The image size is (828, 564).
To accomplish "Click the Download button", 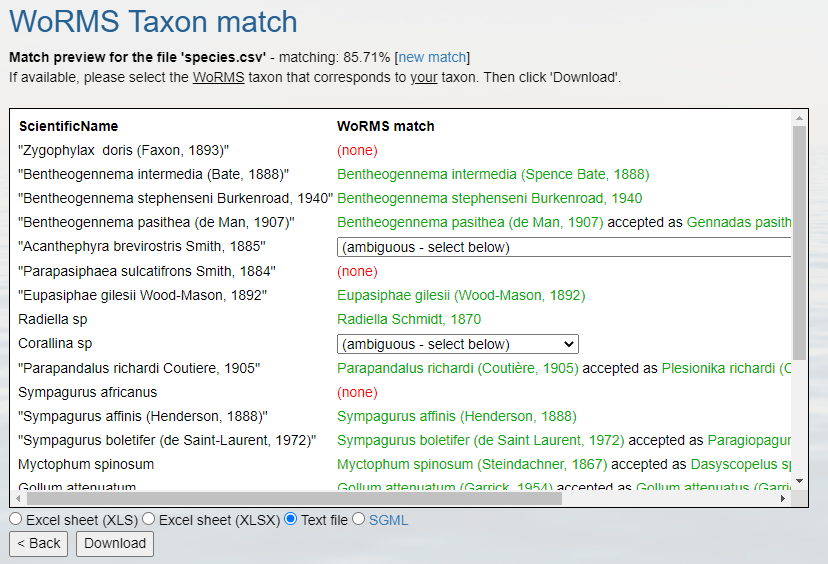I will click(x=115, y=543).
